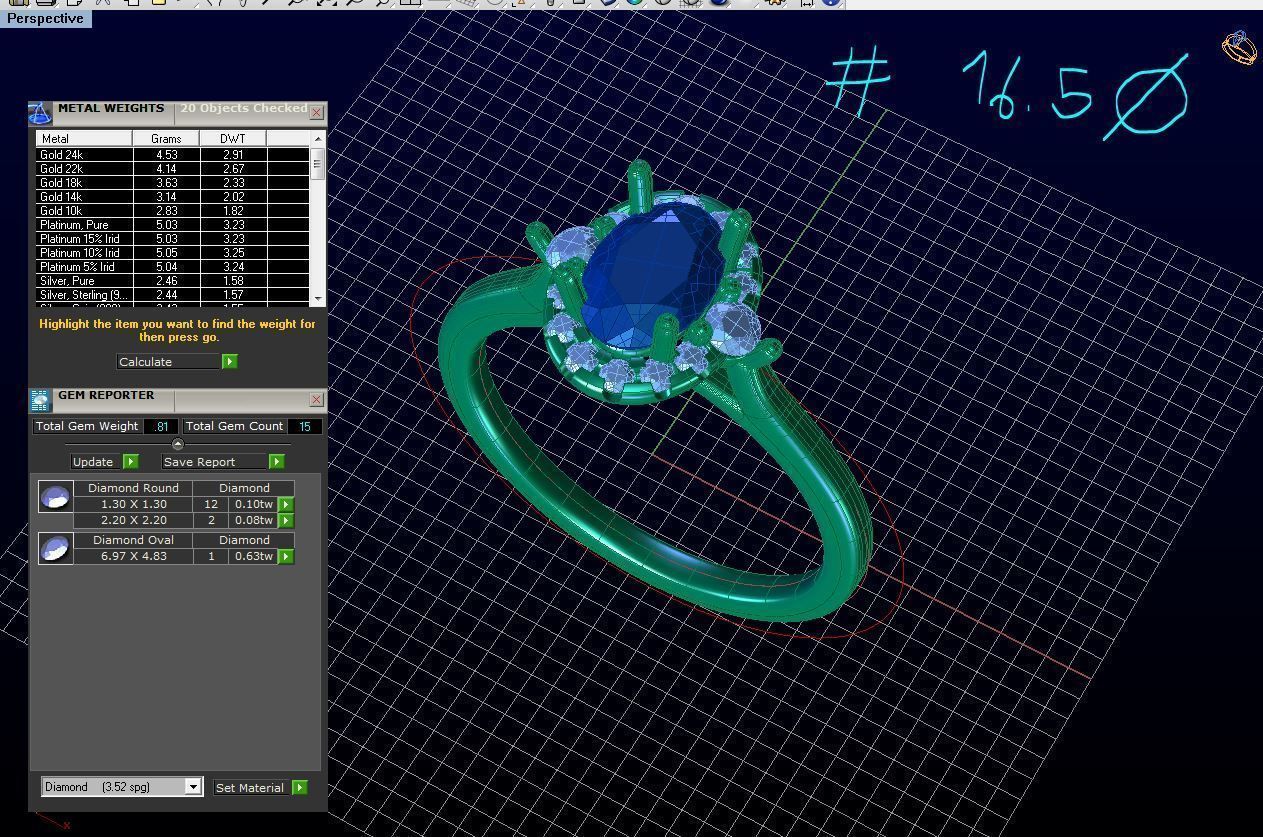This screenshot has height=837, width=1263.
Task: Close the Metal Weights panel
Action: tap(317, 112)
